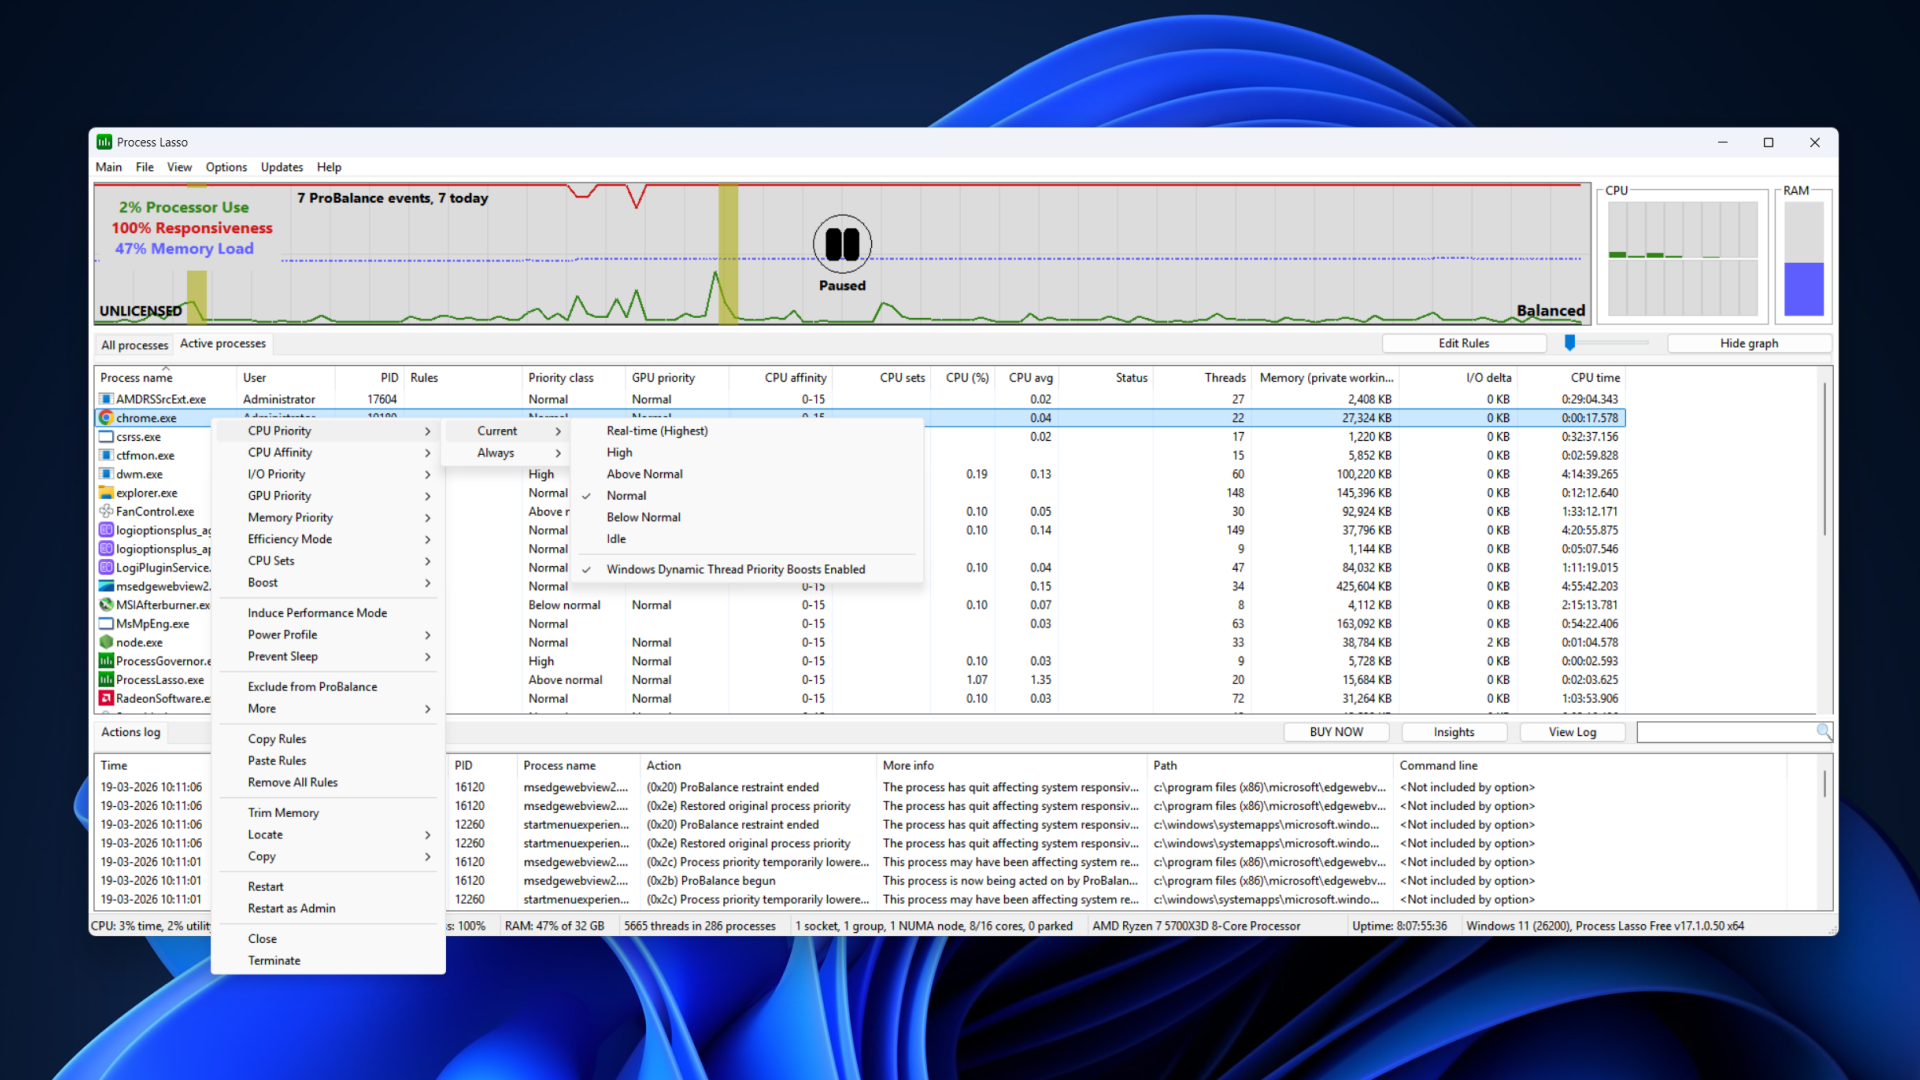1920x1080 pixels.
Task: Click the View Log button
Action: click(x=1572, y=732)
